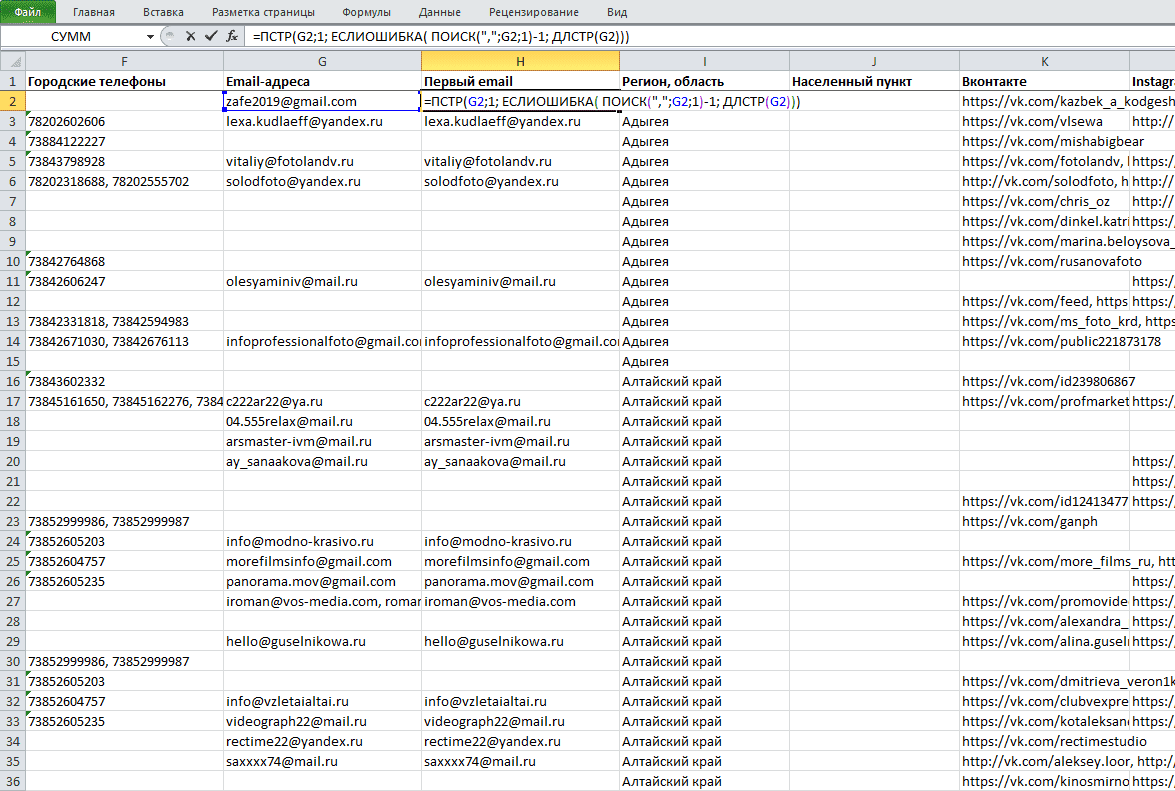Screen dimensions: 1175x791
Task: Select rectime22@yandex.ru in column H
Action: [520, 742]
